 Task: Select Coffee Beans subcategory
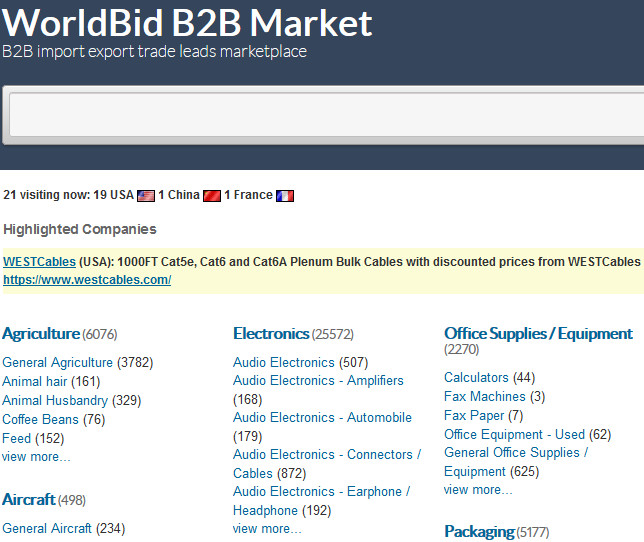(40, 419)
